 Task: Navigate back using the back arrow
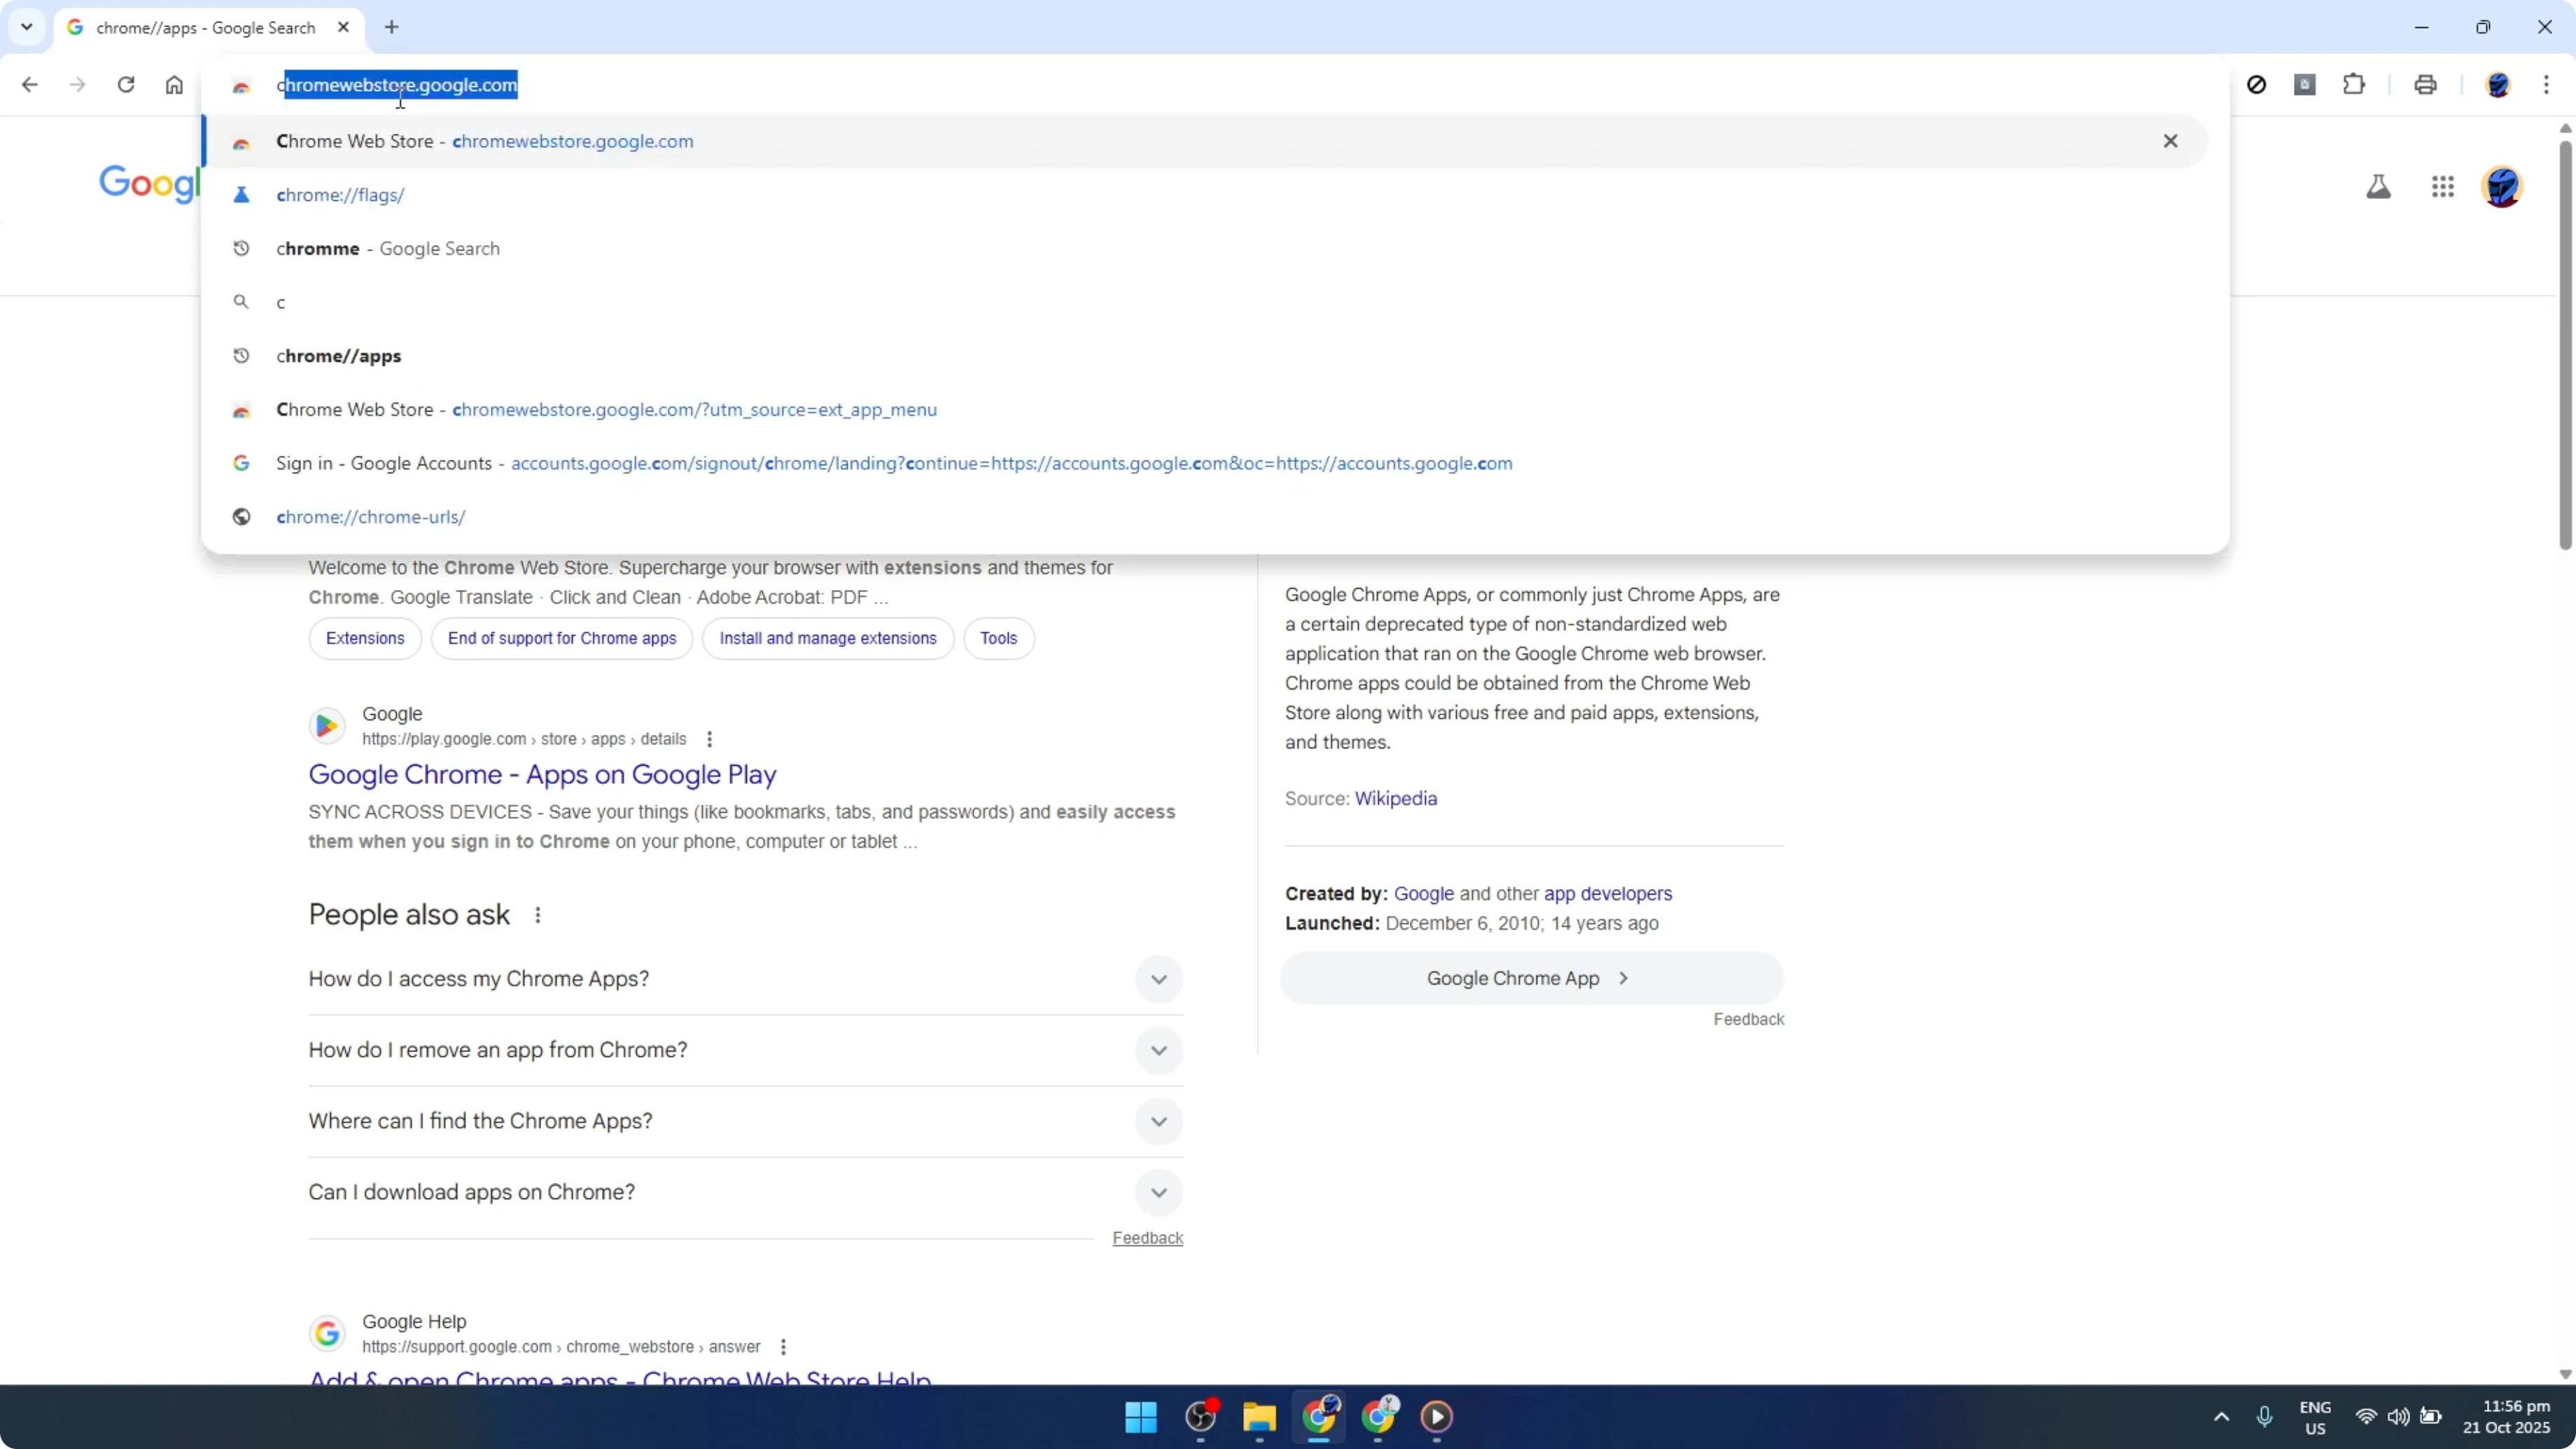point(29,85)
